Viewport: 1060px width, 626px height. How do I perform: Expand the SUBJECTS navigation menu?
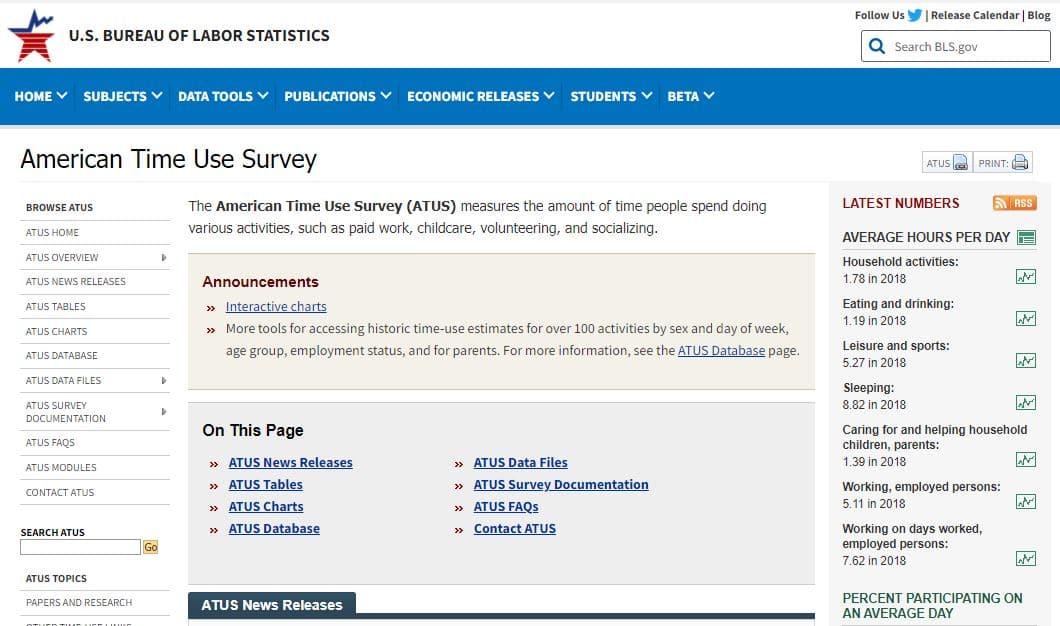(122, 96)
